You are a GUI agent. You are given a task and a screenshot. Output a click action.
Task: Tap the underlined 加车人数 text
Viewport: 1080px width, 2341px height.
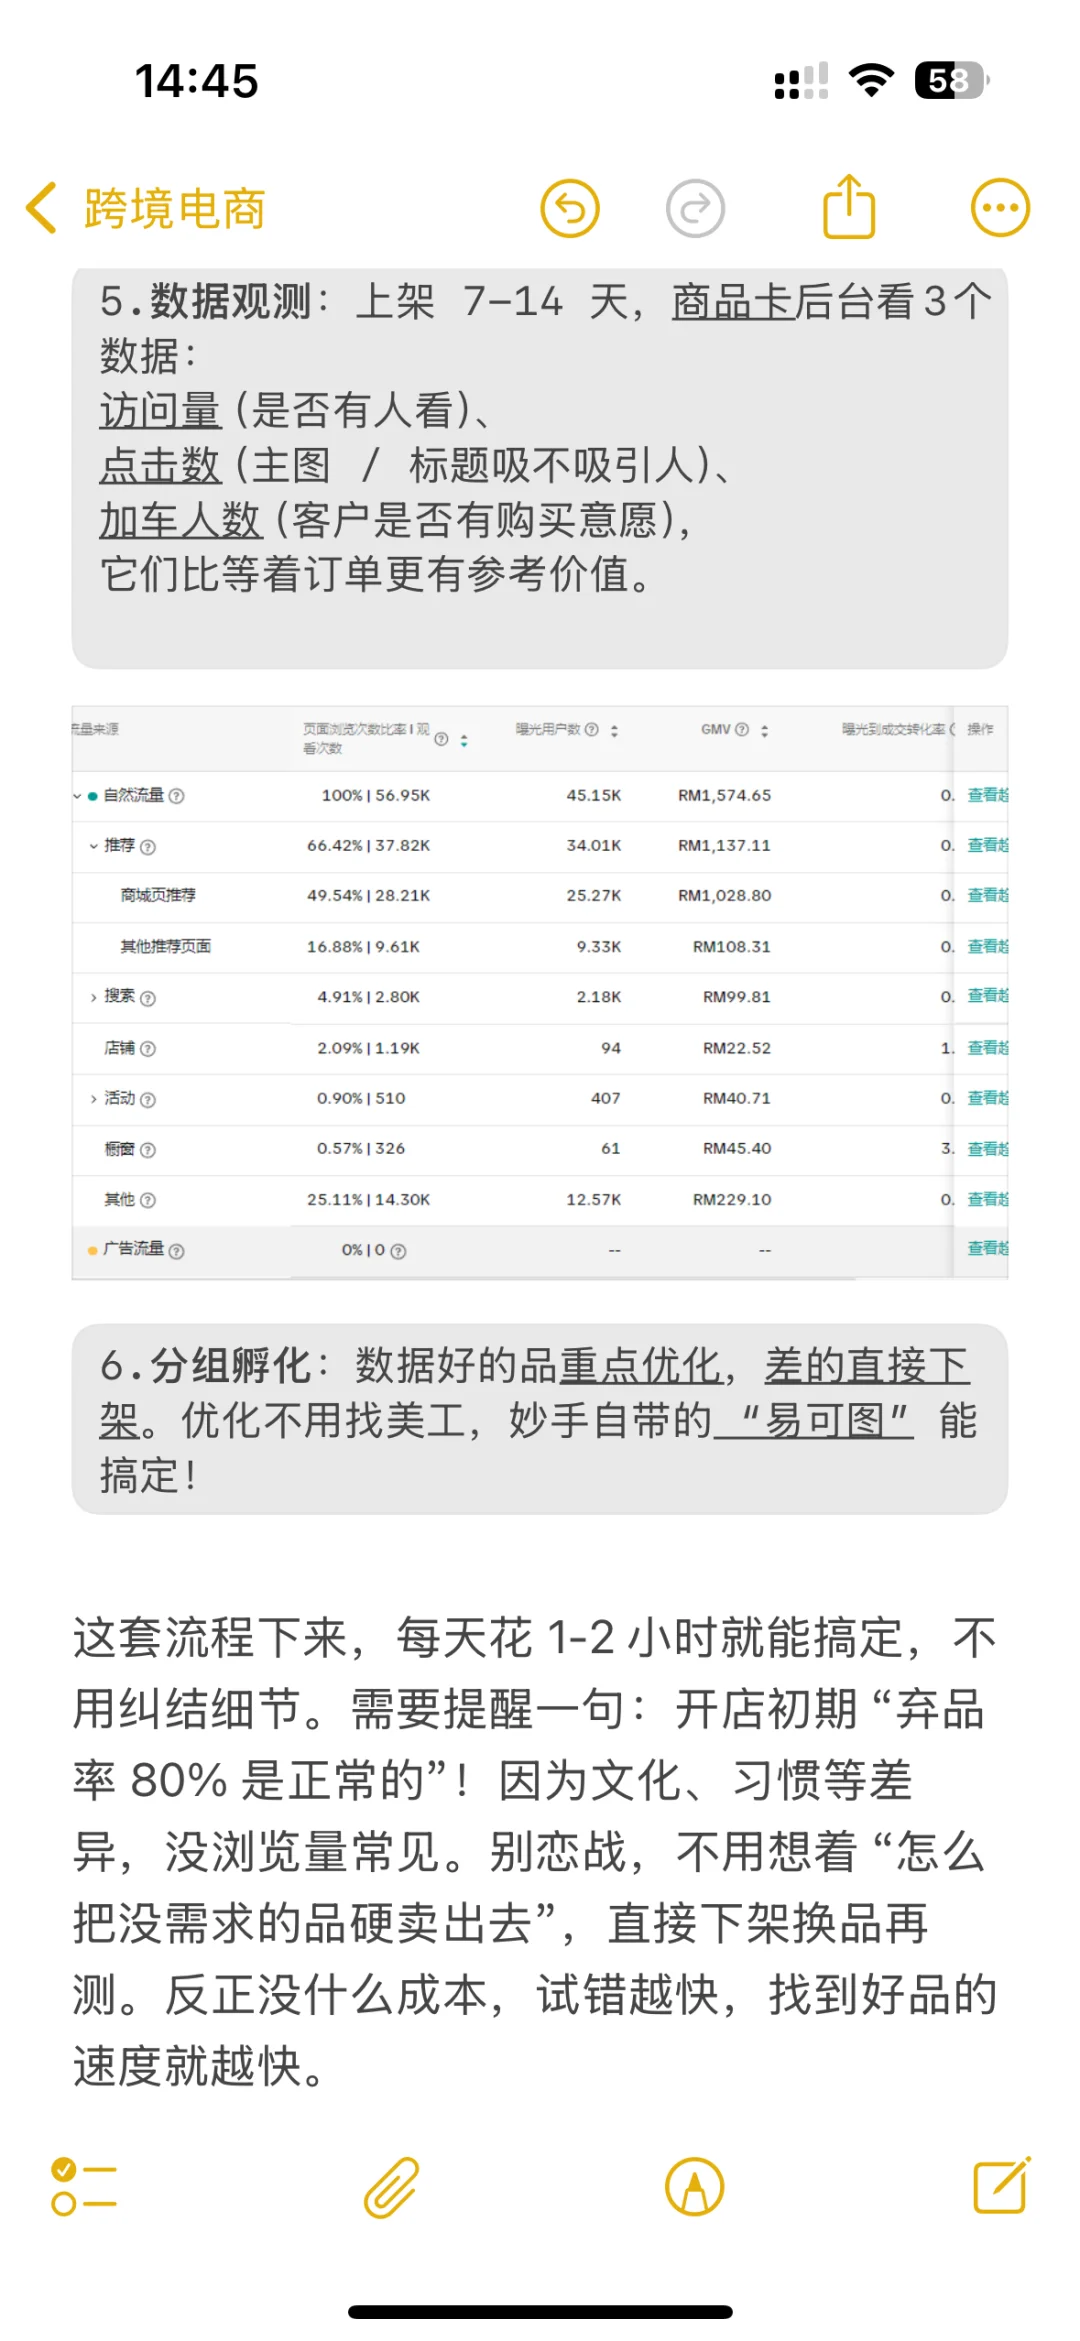[180, 520]
